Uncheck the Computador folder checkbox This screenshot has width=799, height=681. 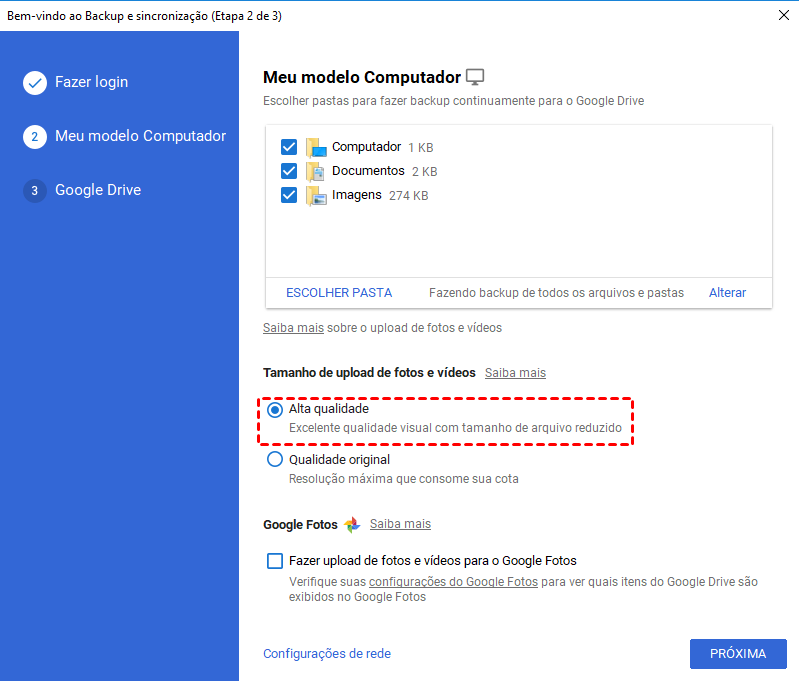point(289,147)
